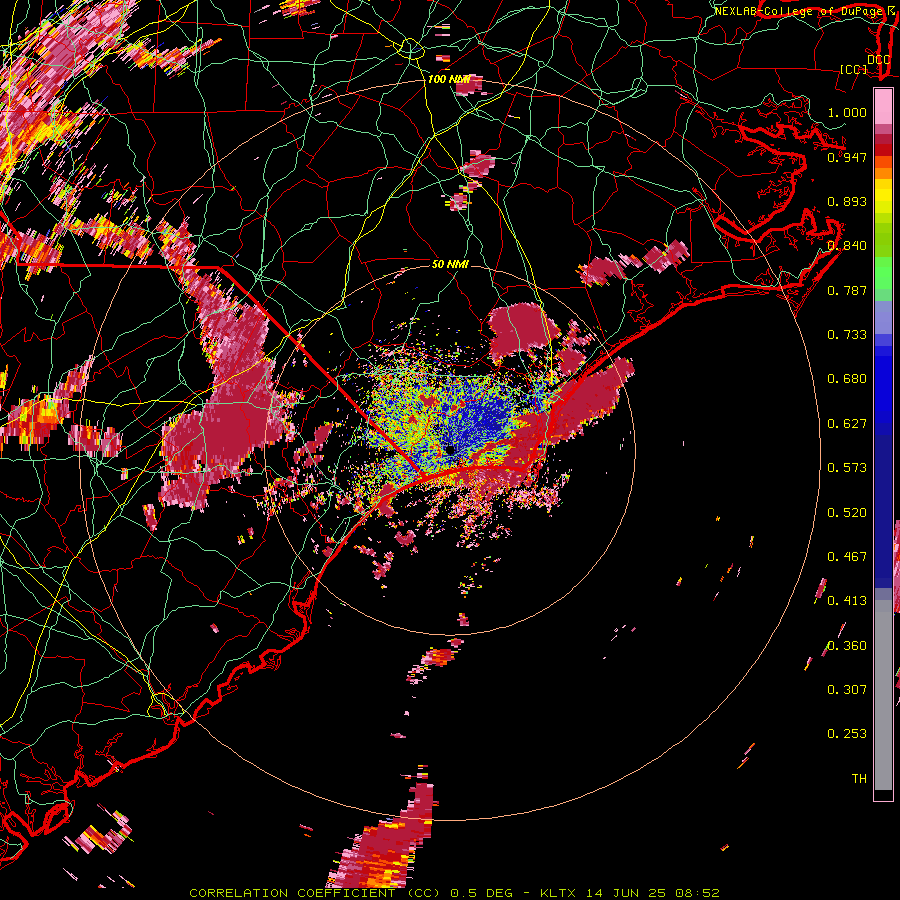Viewport: 900px width, 900px height.
Task: Click the TH threshold label on the scale
Action: 859,779
